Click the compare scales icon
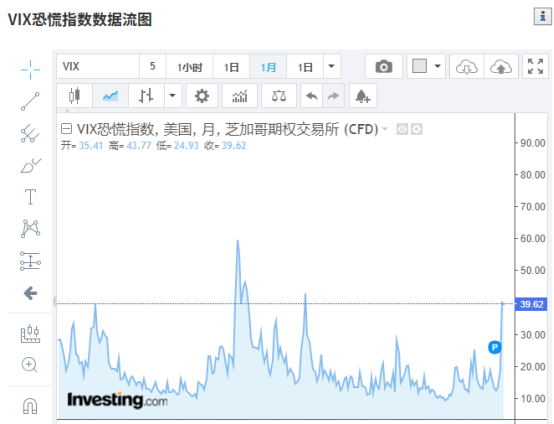 point(279,96)
